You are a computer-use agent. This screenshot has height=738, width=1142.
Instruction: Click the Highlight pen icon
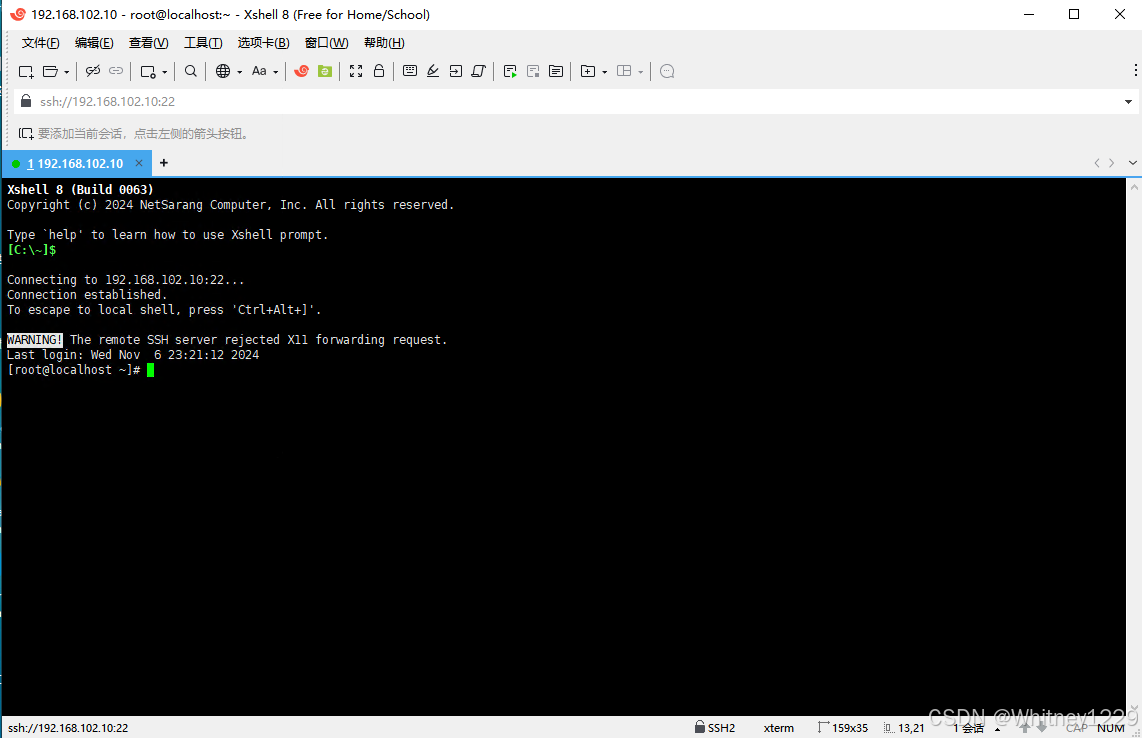pyautogui.click(x=433, y=71)
